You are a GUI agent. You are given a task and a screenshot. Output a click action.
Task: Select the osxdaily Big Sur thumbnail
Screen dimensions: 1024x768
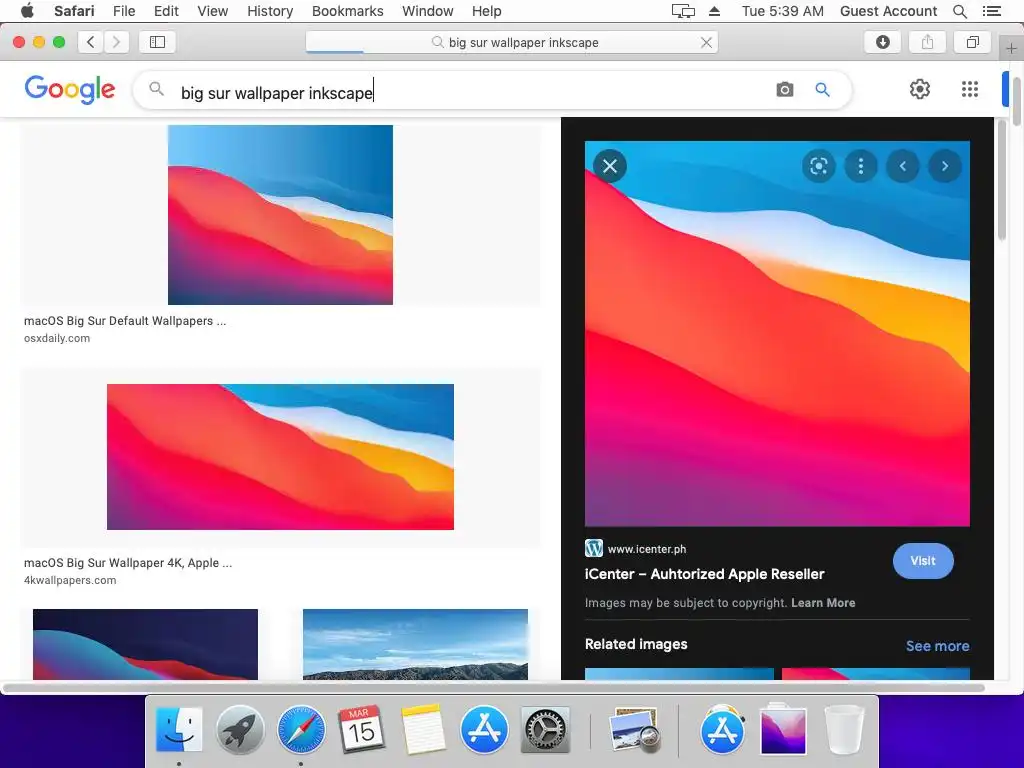280,215
